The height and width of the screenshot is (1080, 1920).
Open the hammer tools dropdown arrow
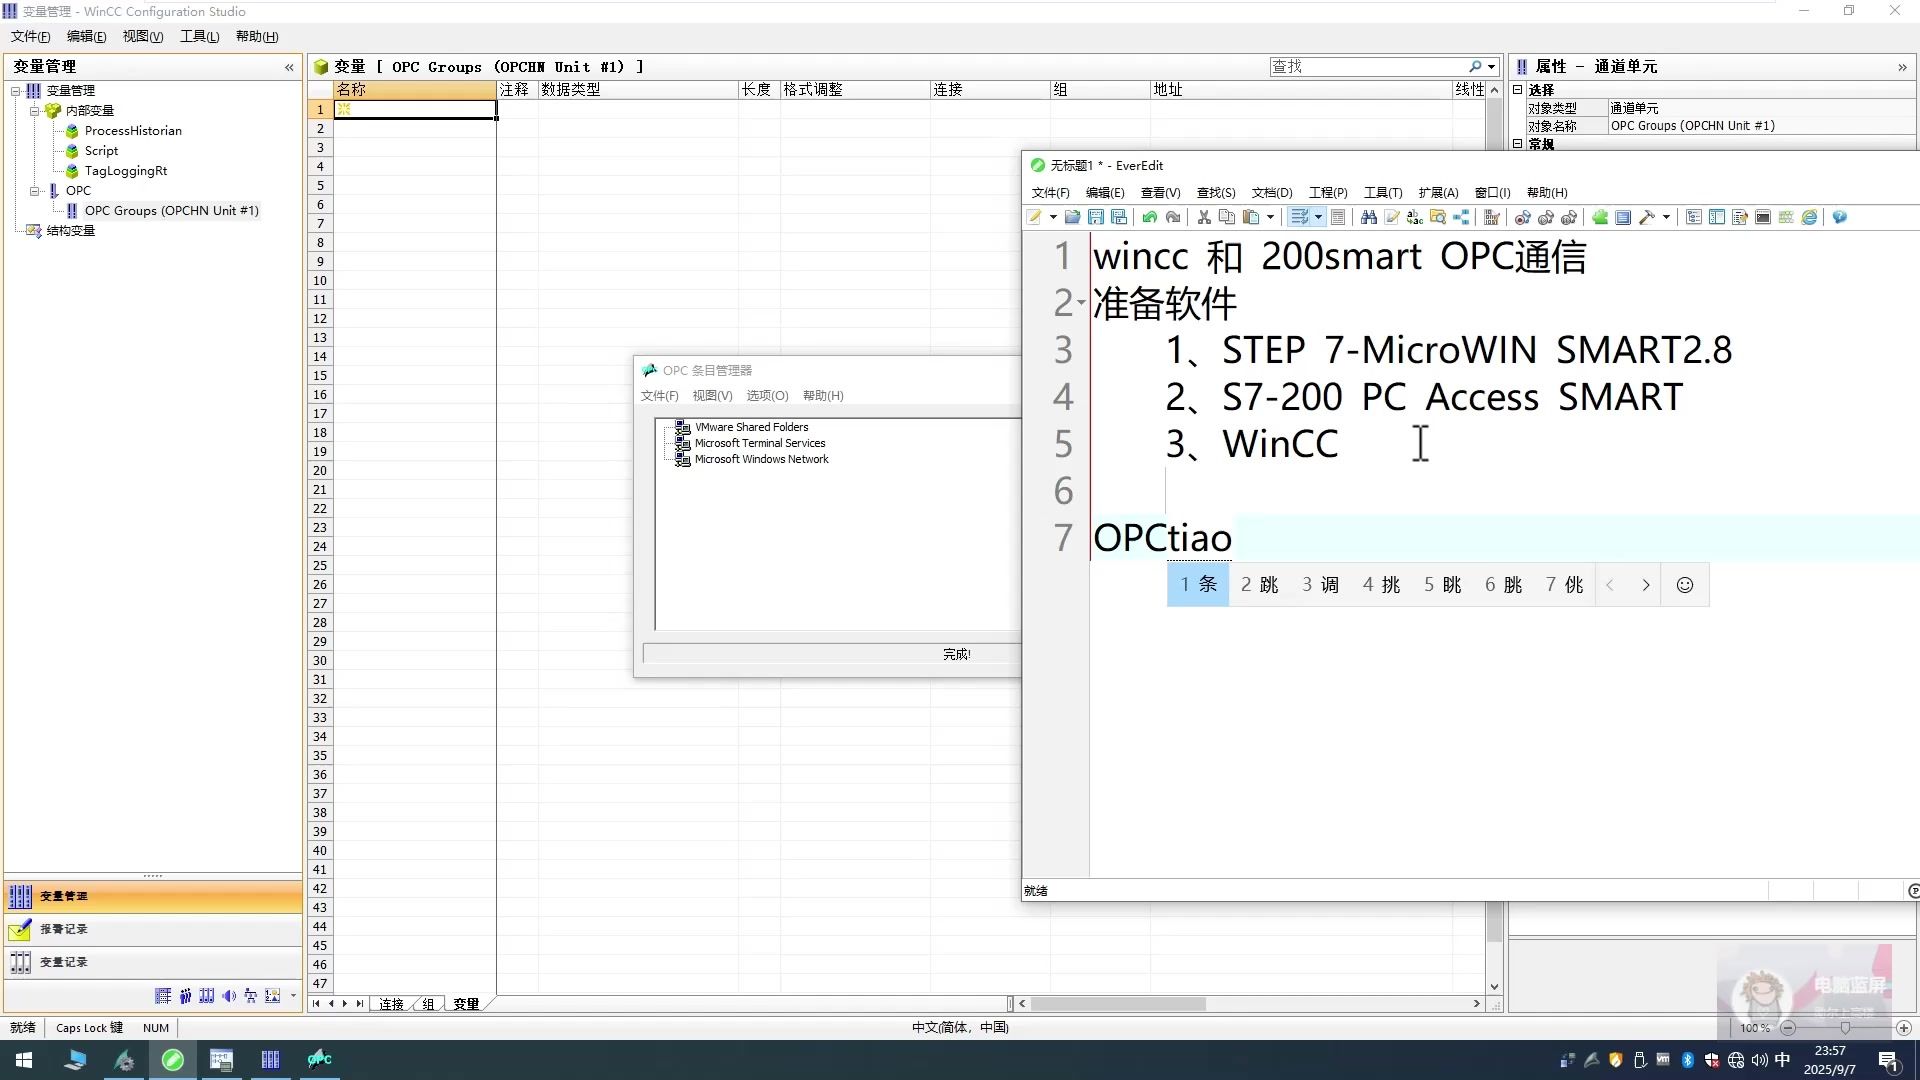pos(1666,217)
